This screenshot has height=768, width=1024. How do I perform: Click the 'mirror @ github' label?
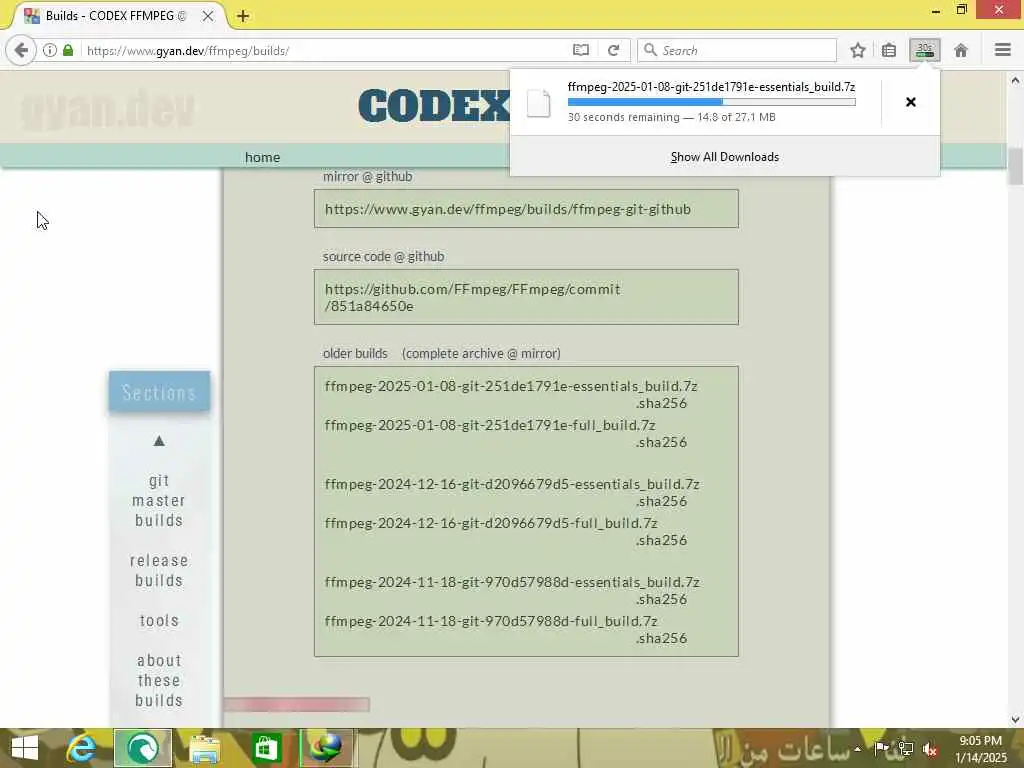(x=367, y=176)
